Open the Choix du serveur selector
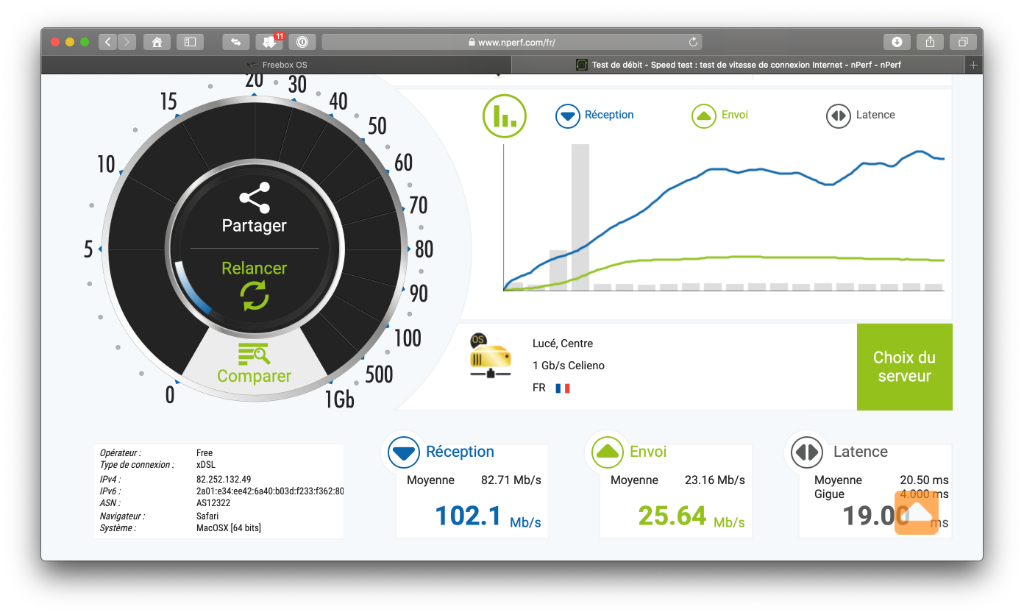This screenshot has width=1024, height=615. coord(904,367)
